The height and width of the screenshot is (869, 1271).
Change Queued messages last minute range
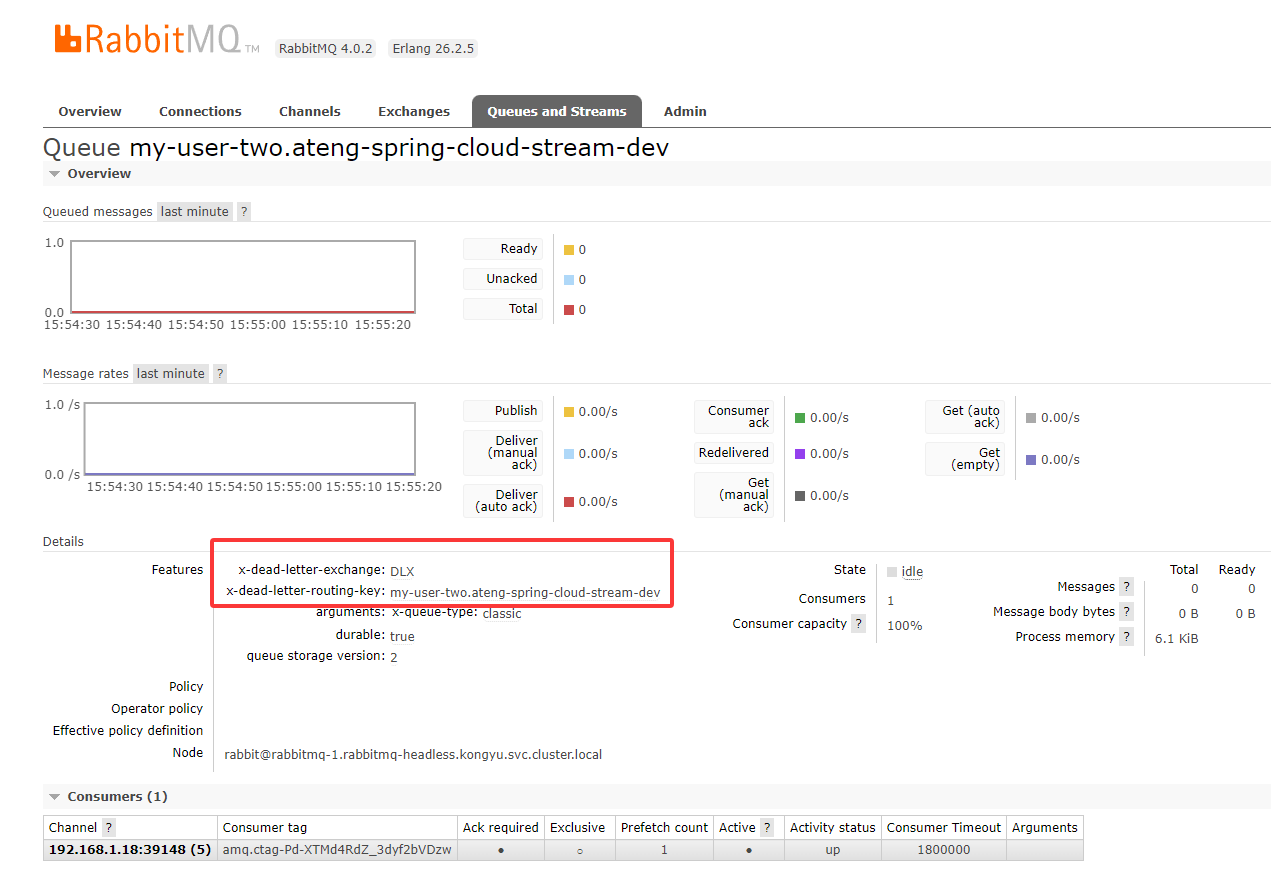tap(194, 212)
